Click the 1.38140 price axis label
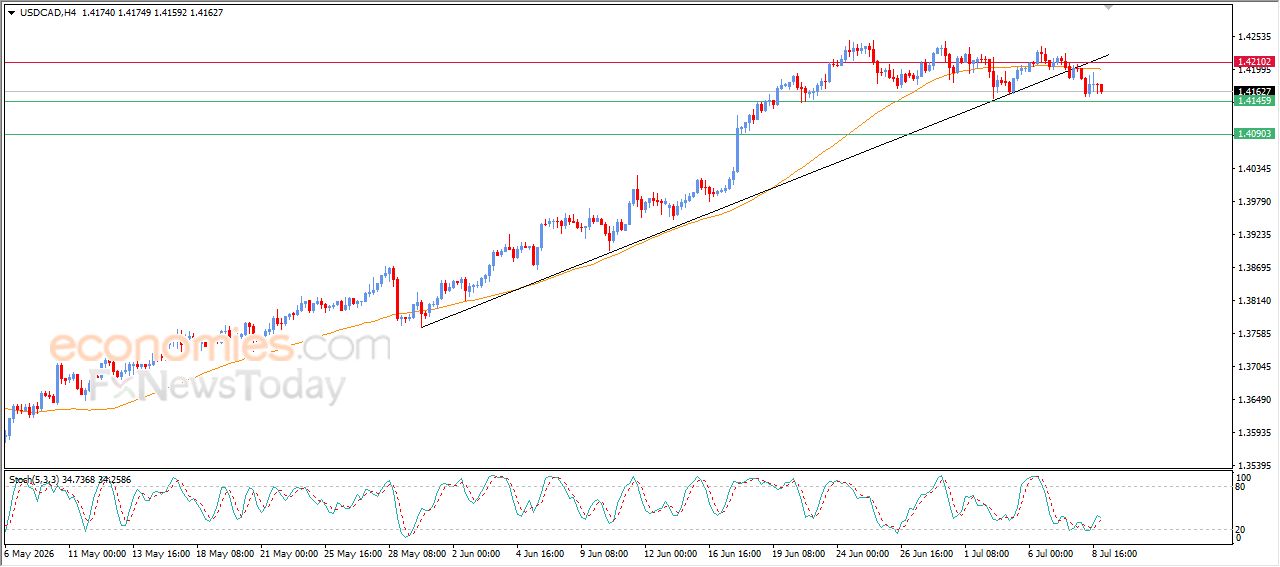The height and width of the screenshot is (567, 1280). [1254, 301]
